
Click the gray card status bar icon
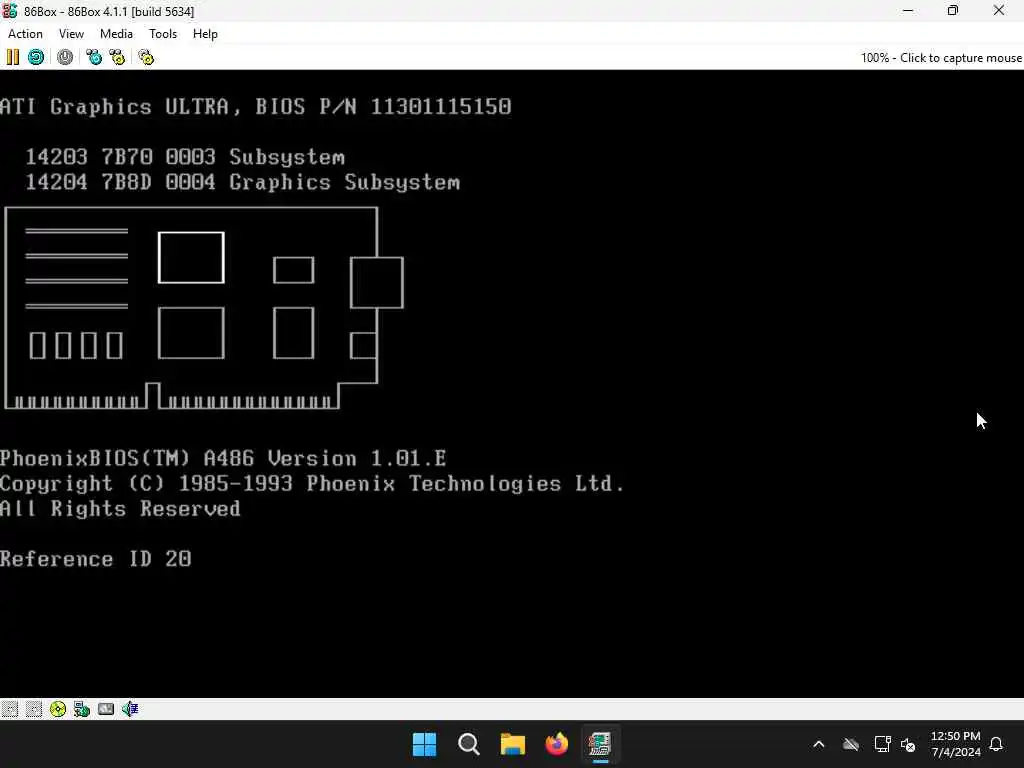(x=106, y=709)
